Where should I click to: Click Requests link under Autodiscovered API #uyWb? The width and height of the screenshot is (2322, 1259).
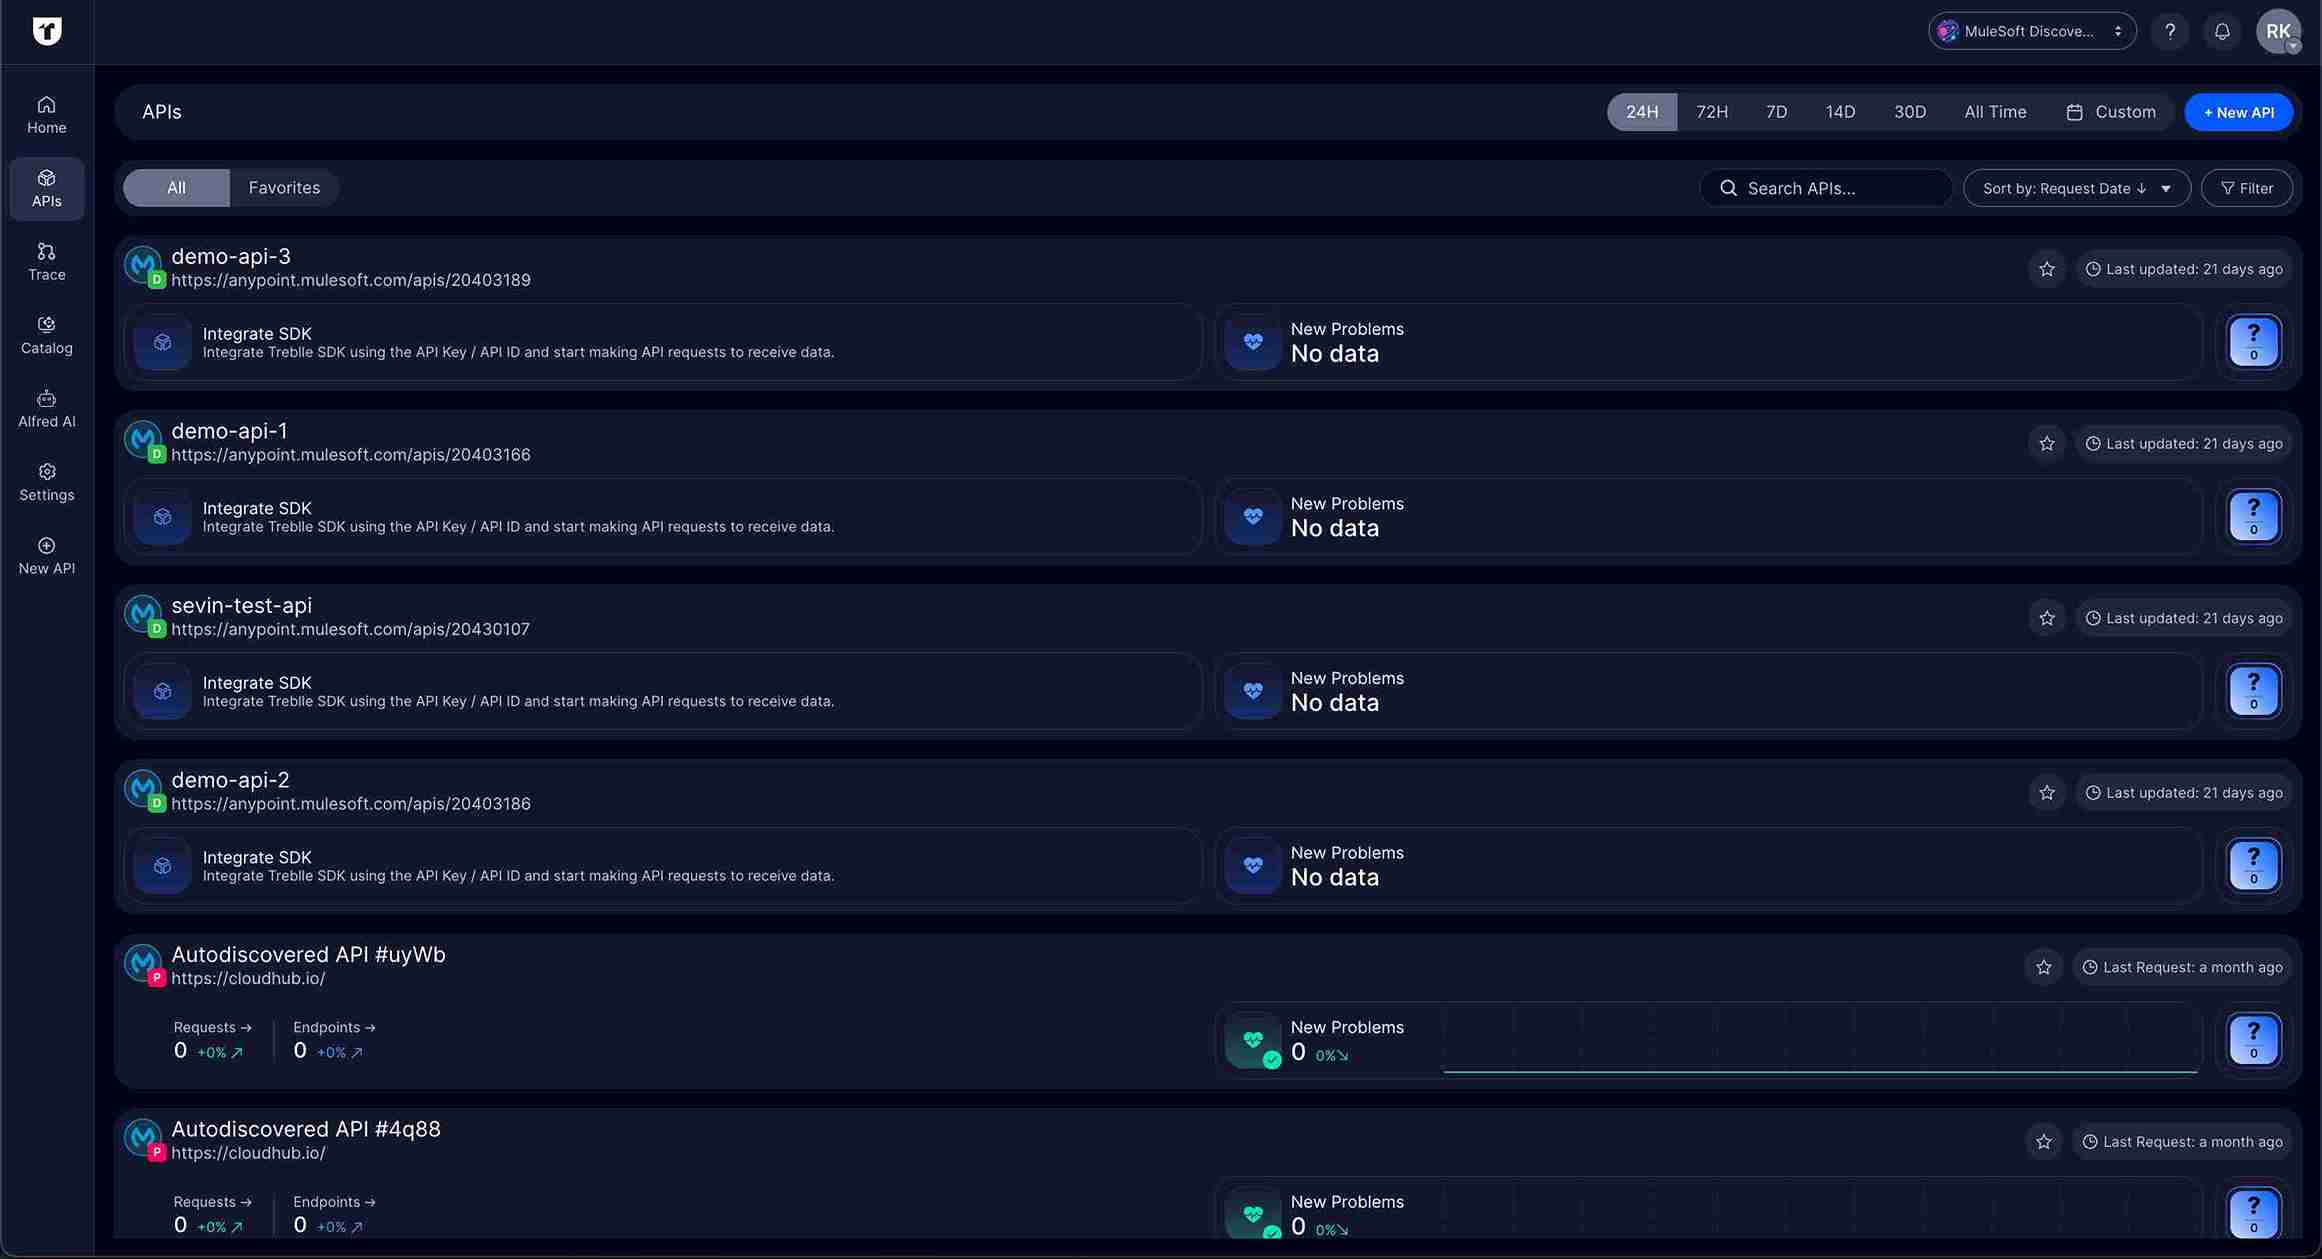point(212,1027)
